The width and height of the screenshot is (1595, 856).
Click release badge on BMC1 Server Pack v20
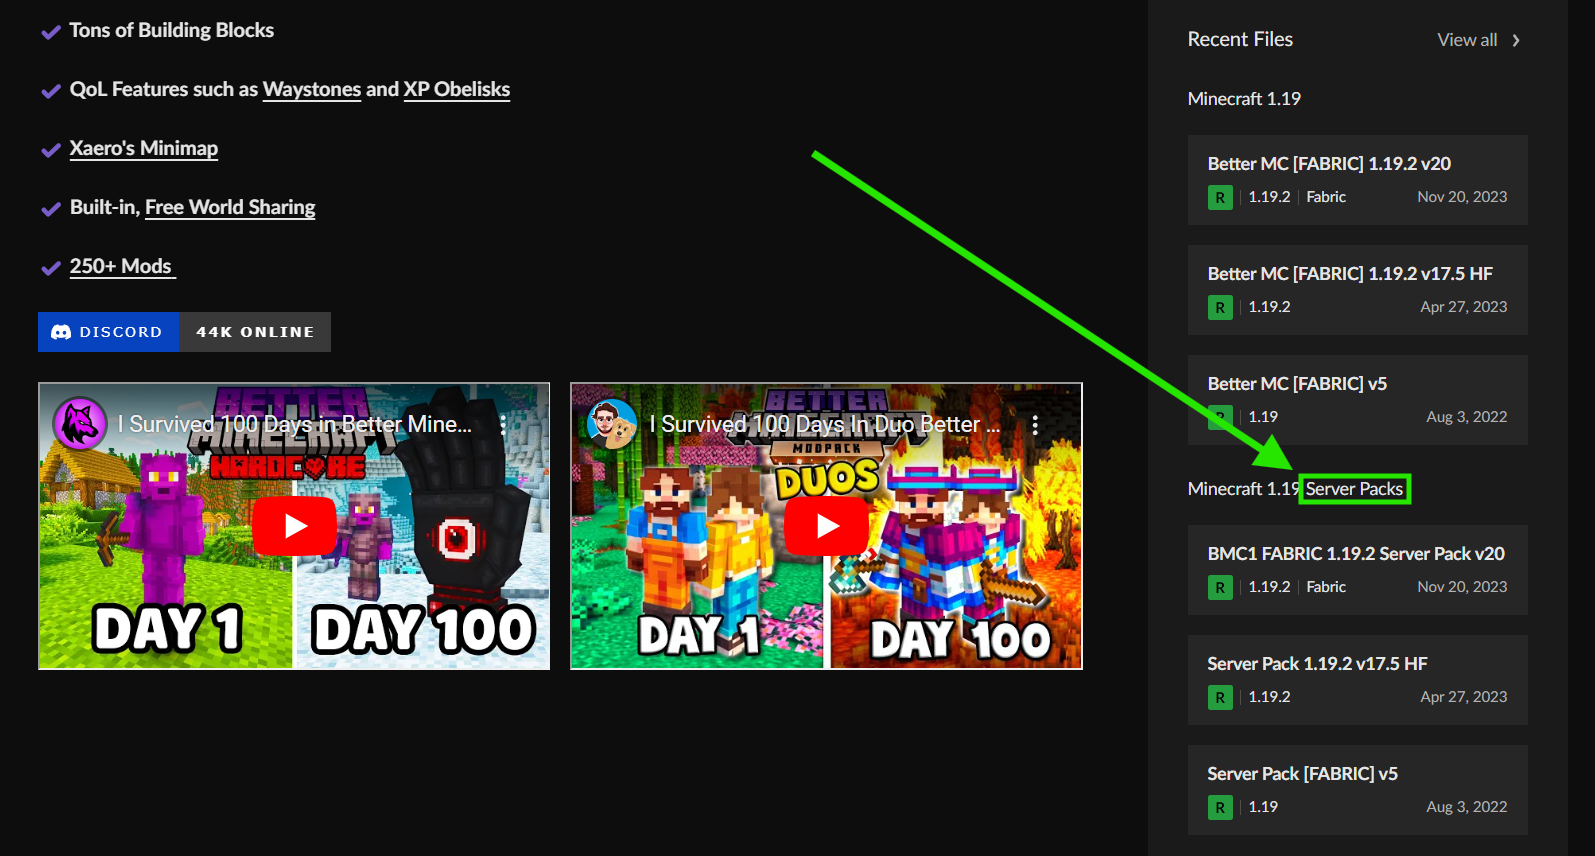point(1220,588)
